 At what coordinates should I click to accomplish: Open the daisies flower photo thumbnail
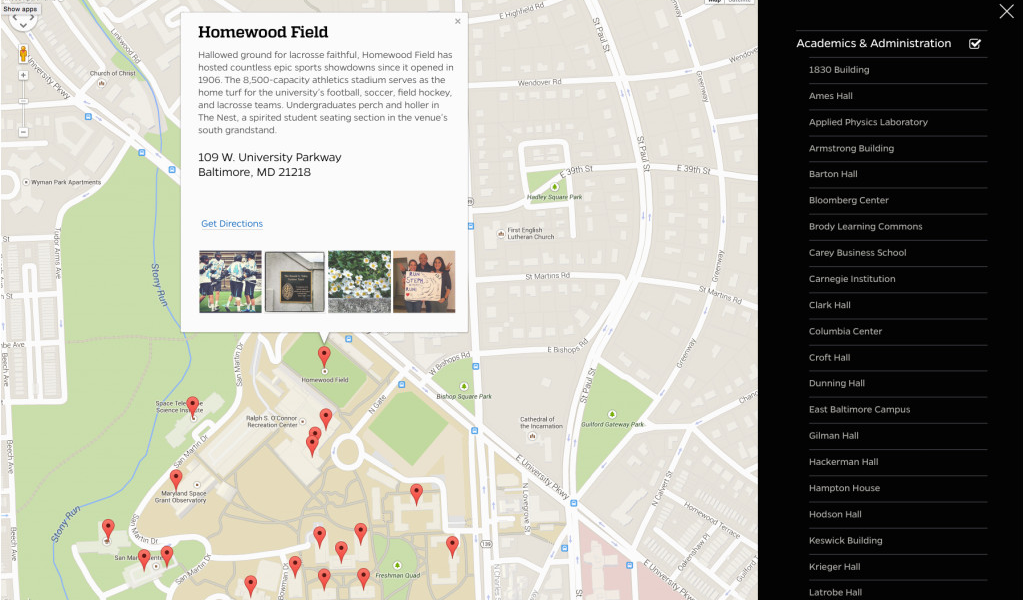(x=359, y=281)
